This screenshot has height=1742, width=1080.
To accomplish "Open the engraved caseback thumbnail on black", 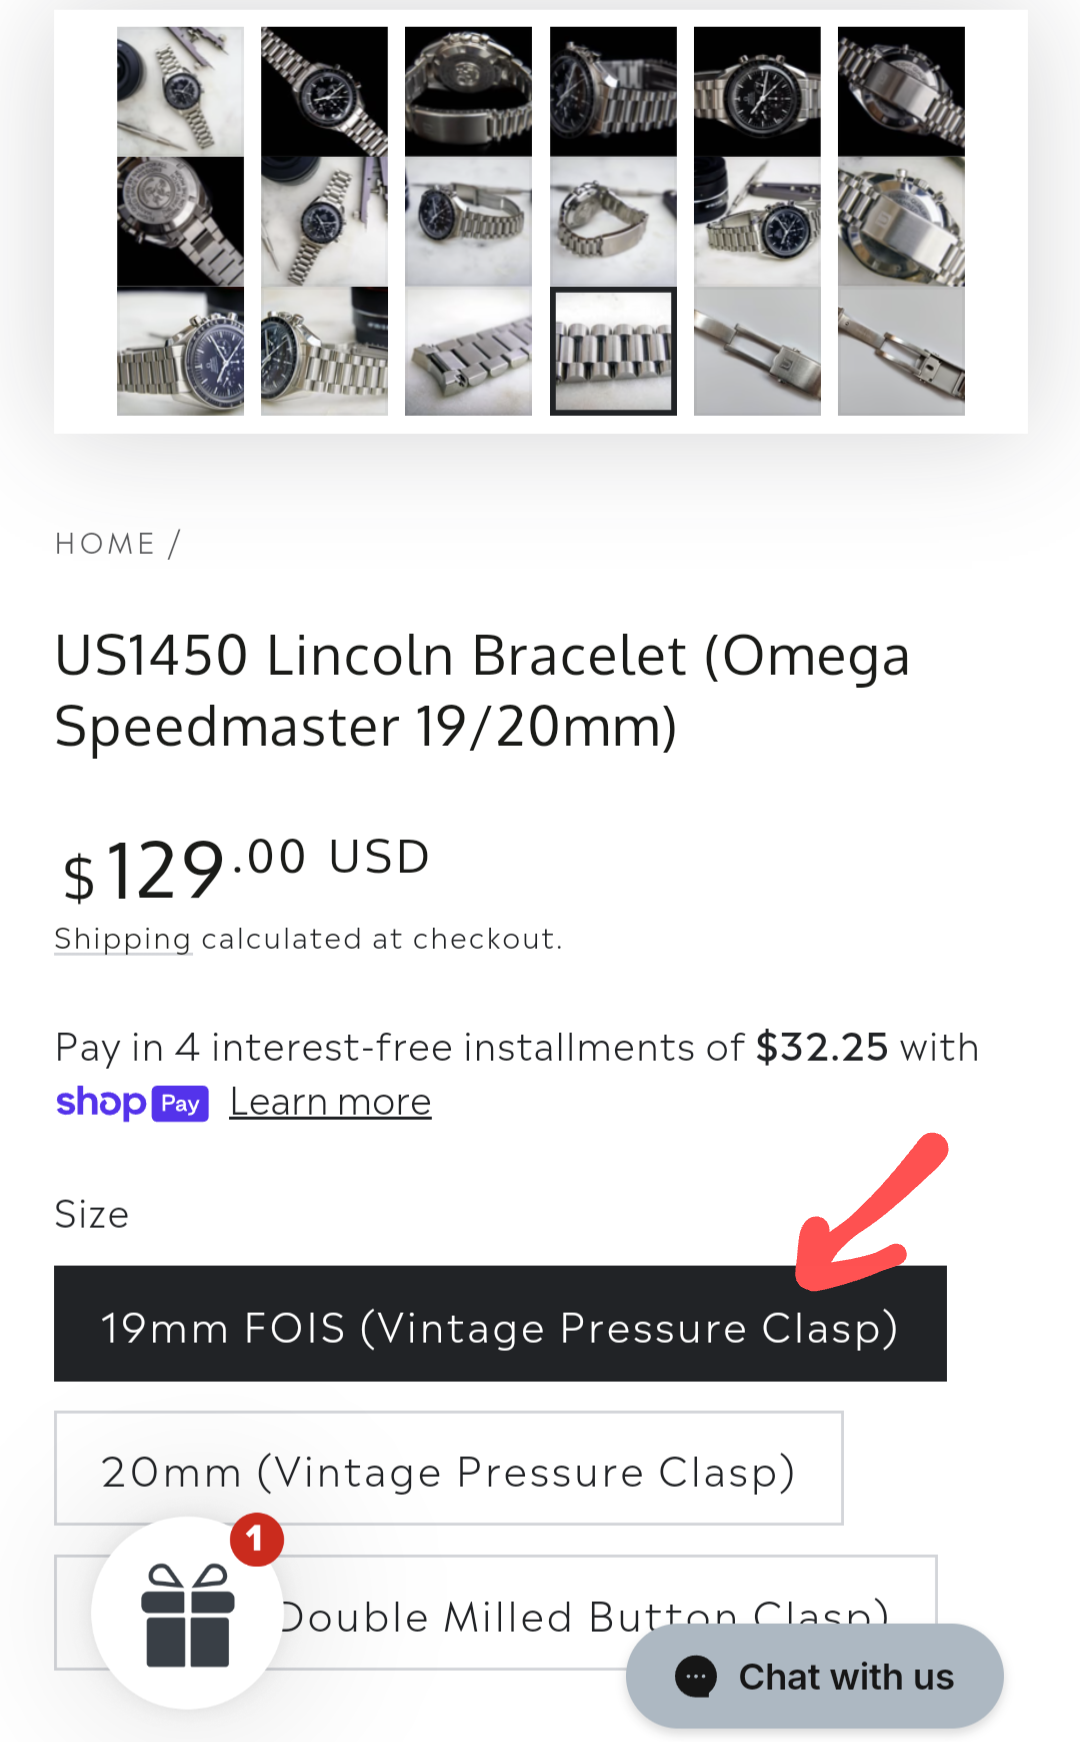I will click(x=180, y=221).
